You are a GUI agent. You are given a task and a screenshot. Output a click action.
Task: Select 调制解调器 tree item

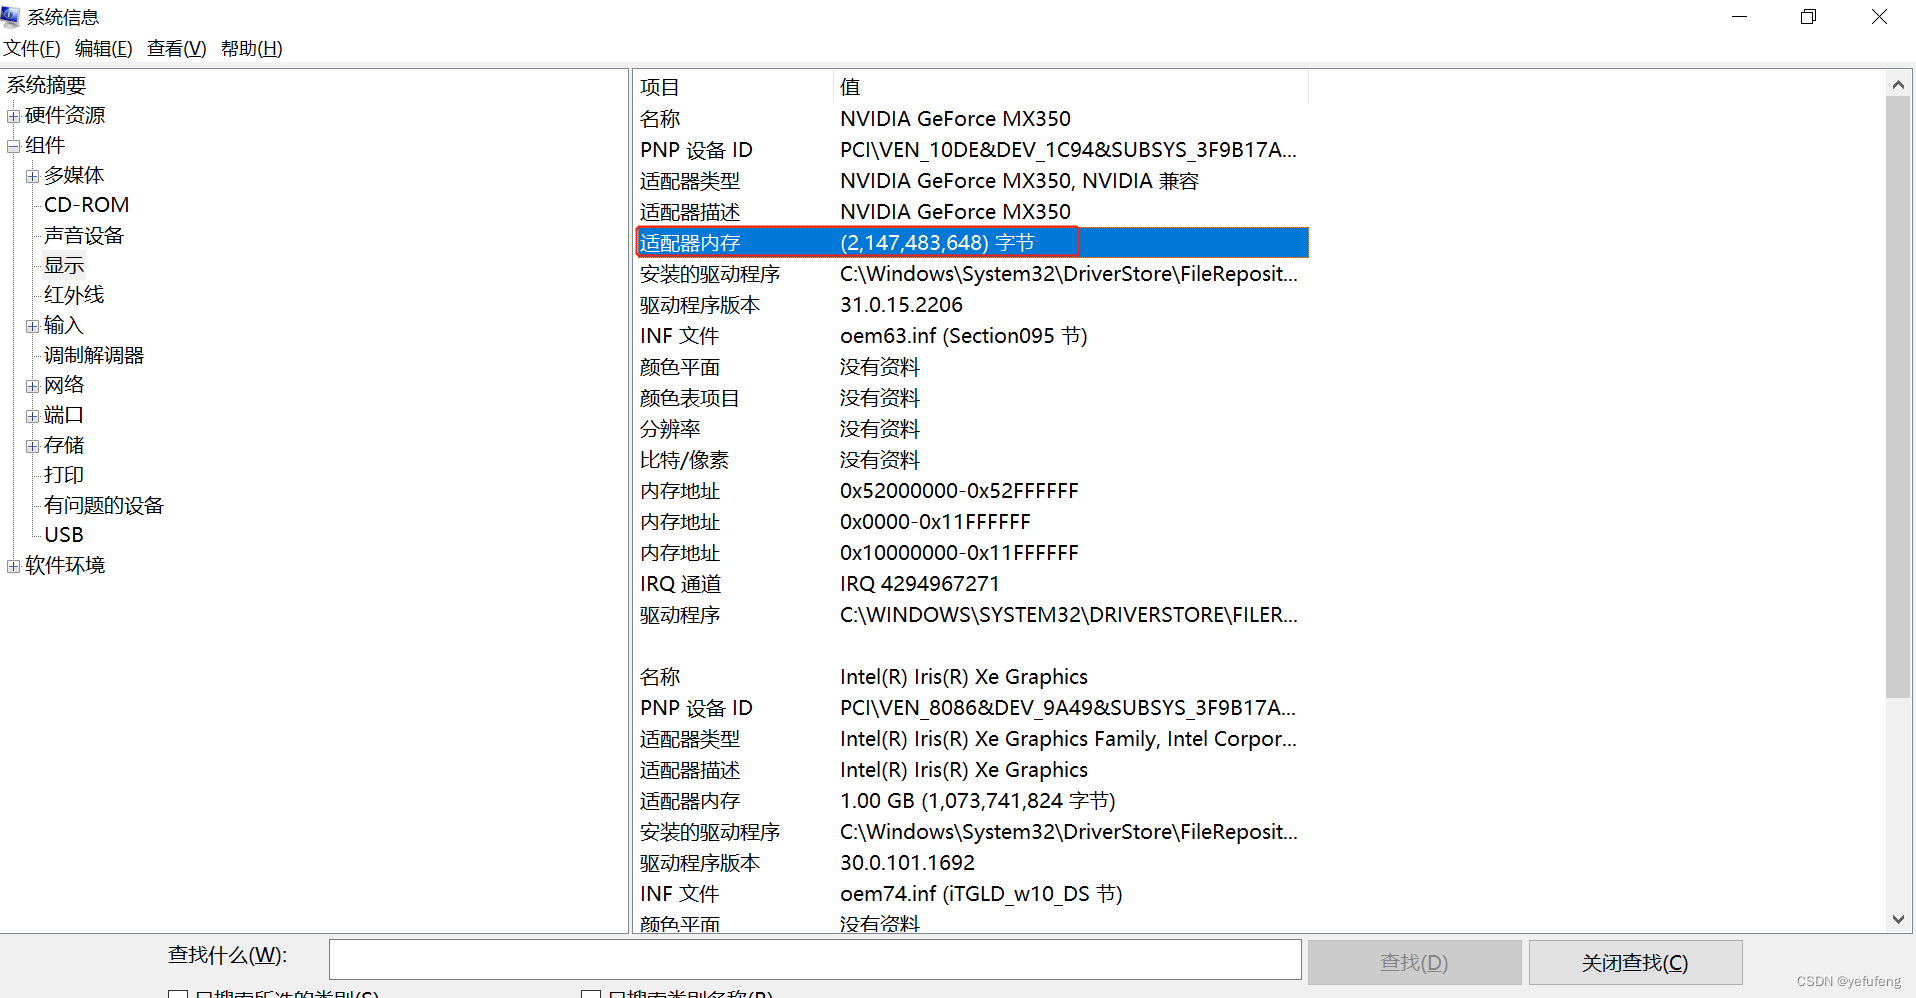pyautogui.click(x=94, y=355)
